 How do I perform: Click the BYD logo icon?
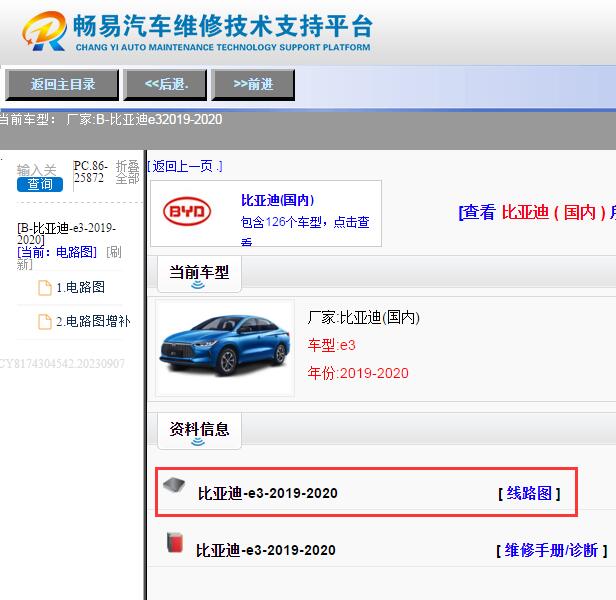187,211
